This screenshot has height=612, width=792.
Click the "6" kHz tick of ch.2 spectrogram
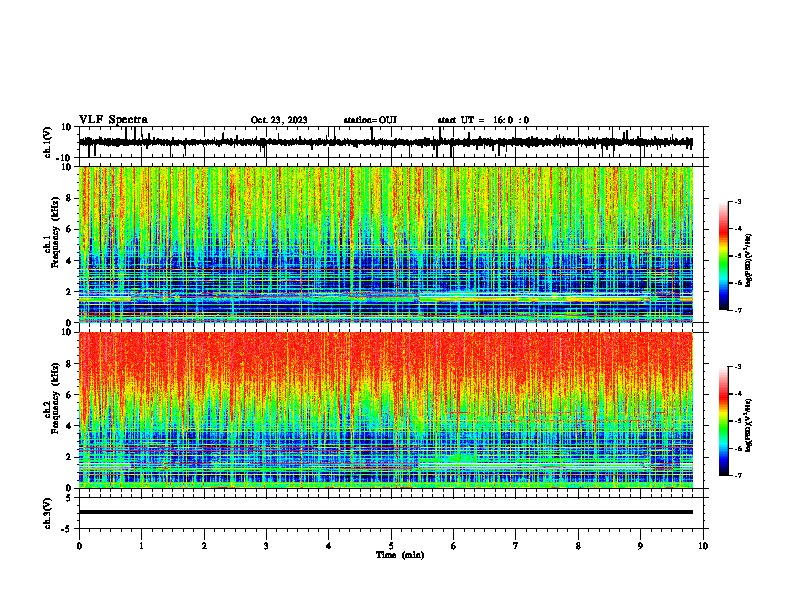pos(70,395)
